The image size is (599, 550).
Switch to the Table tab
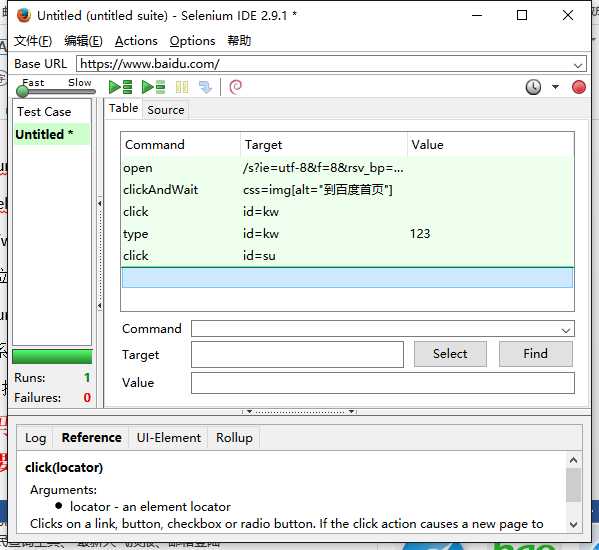pyautogui.click(x=123, y=108)
